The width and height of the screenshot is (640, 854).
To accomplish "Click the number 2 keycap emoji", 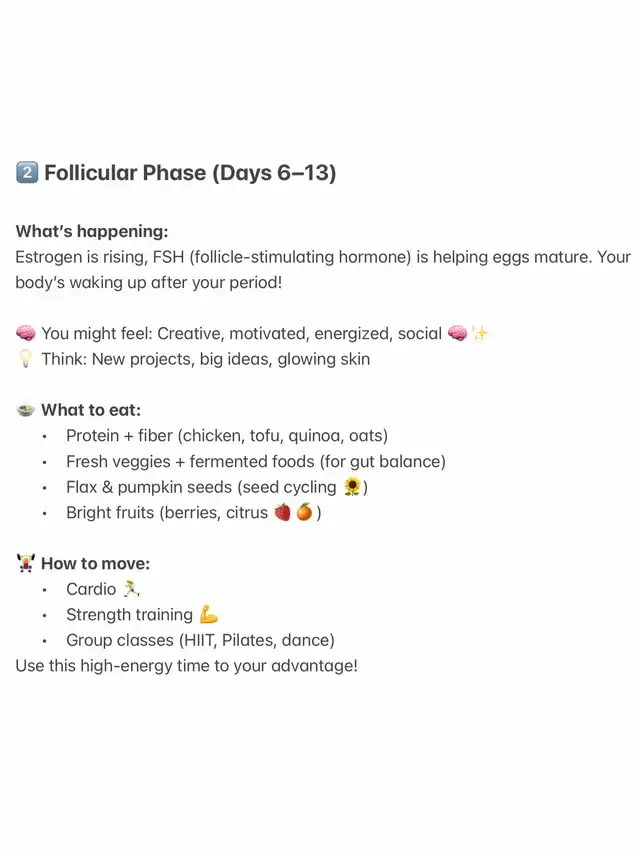I will point(27,173).
